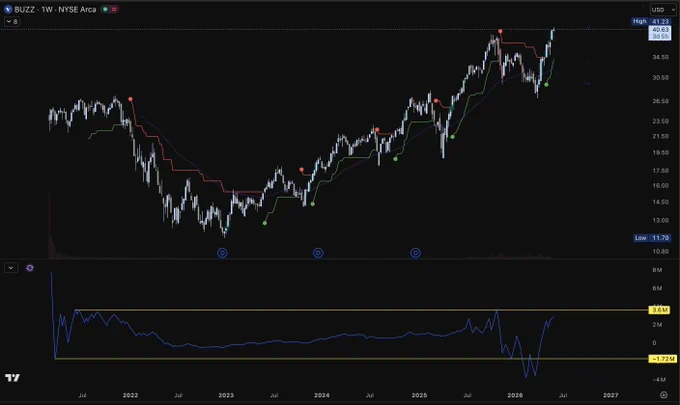Click the 2023 label on the time axis
The height and width of the screenshot is (405, 680).
click(x=226, y=395)
